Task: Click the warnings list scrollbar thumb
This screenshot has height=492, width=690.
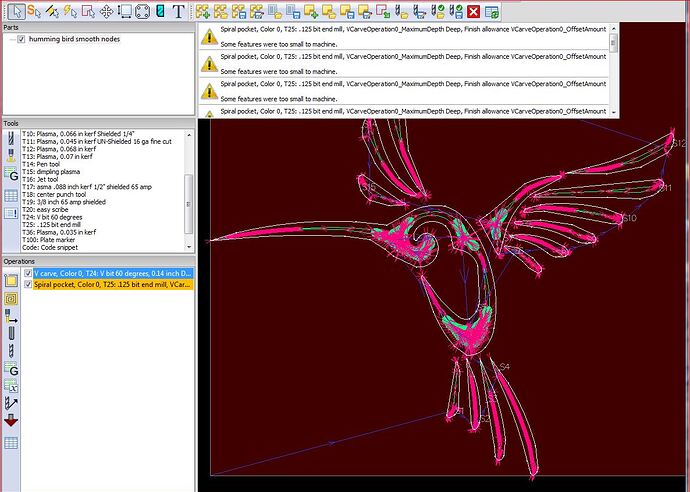Action: (613, 43)
